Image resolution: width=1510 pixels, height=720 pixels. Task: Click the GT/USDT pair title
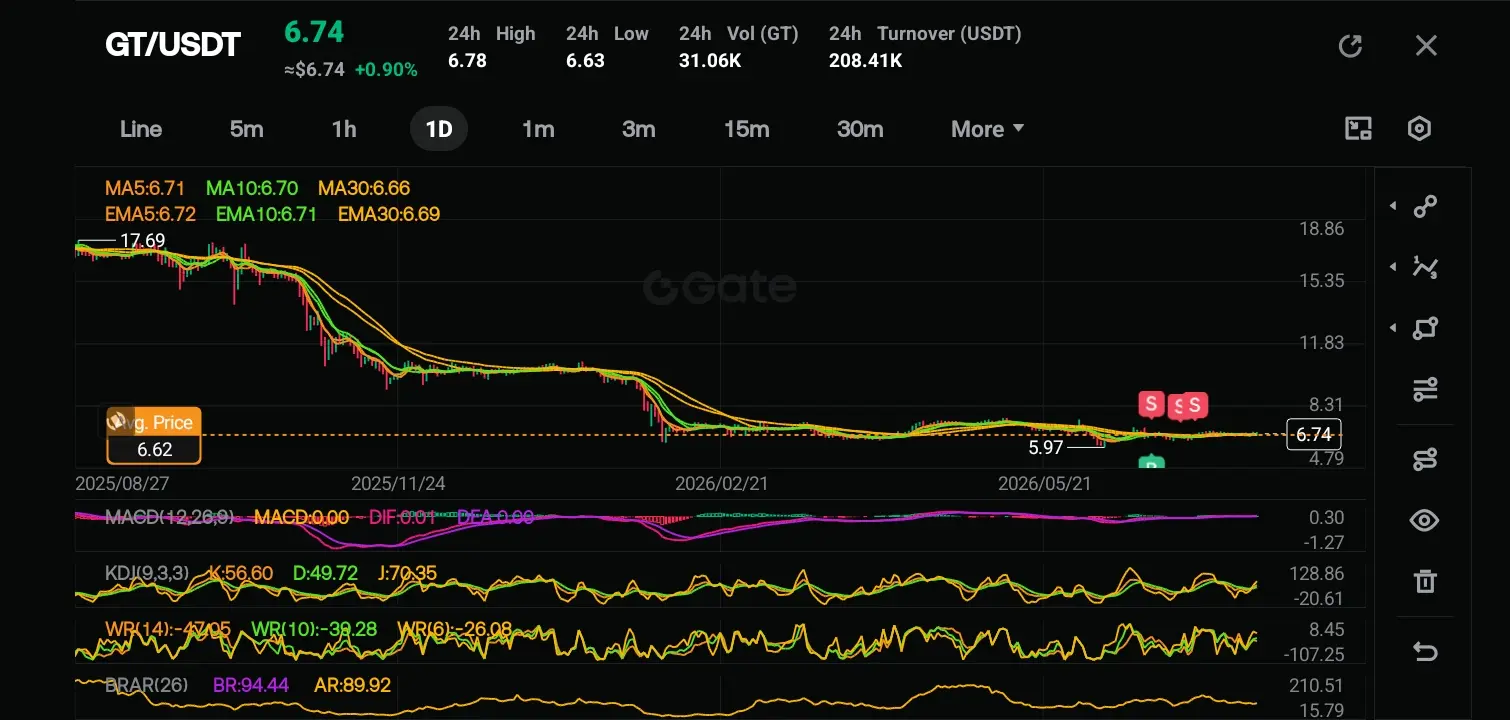[173, 45]
